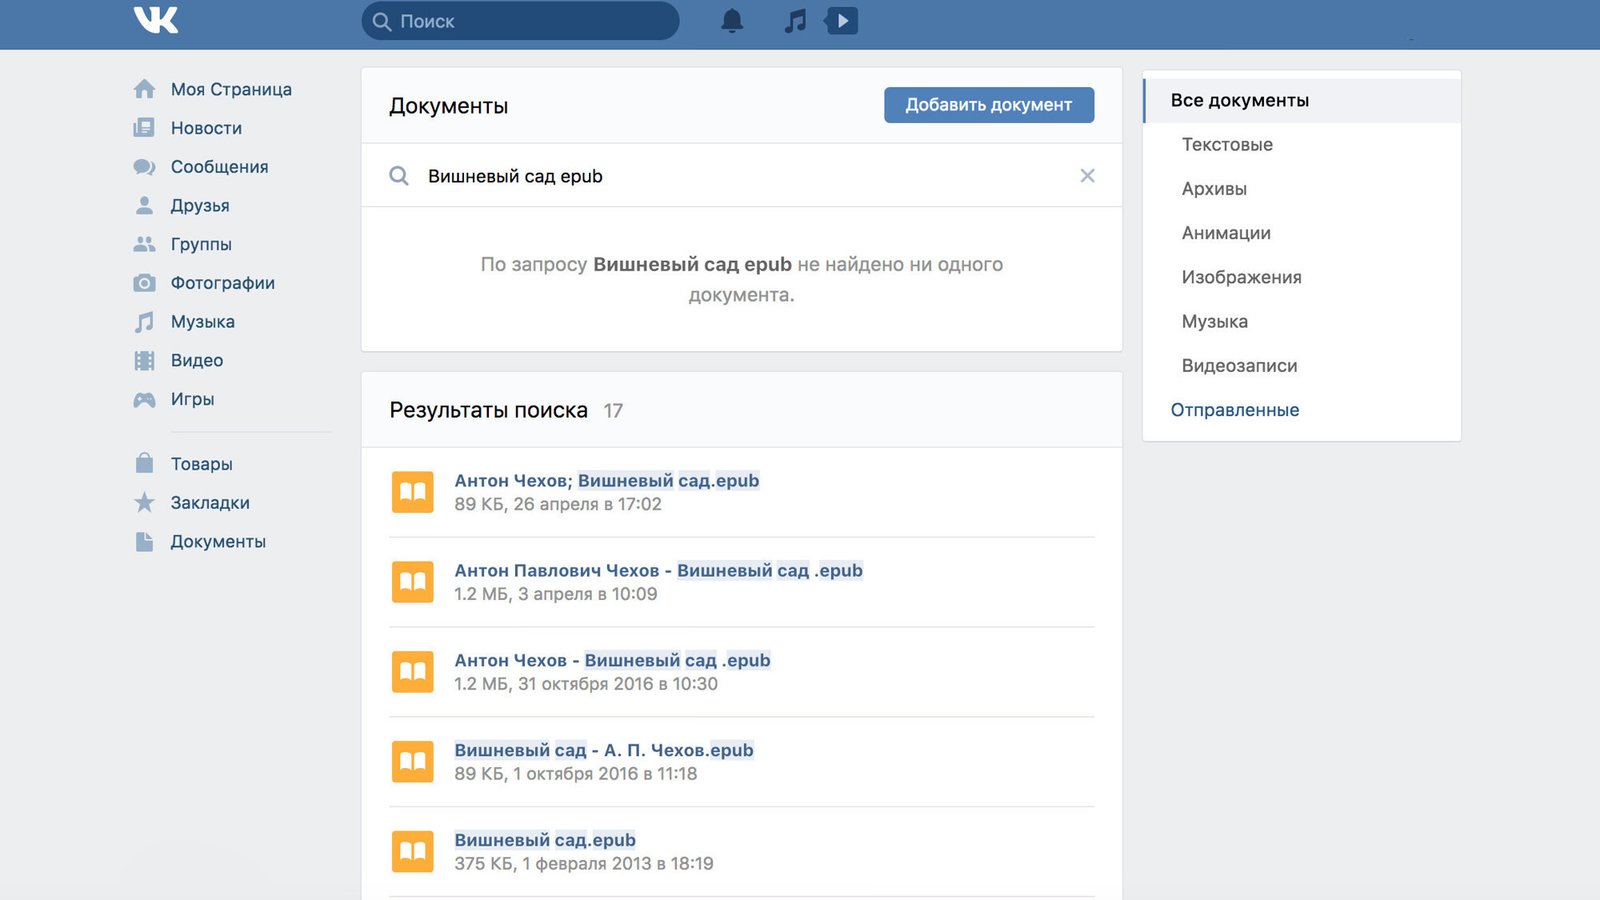The image size is (1600, 900).
Task: Open Документы in left menu
Action: click(218, 542)
